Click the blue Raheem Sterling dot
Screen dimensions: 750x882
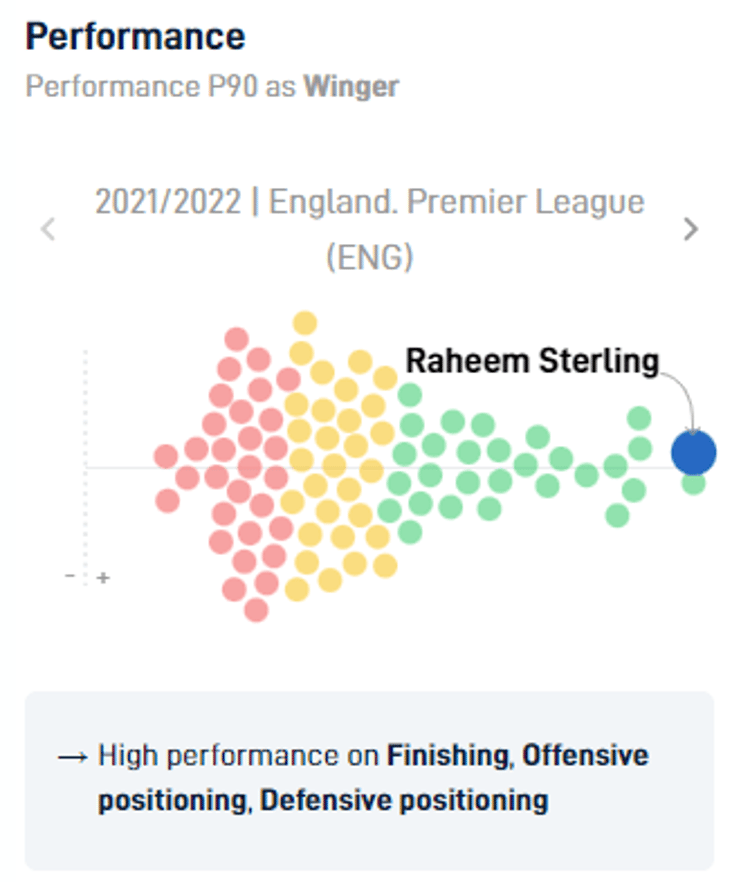tap(694, 450)
